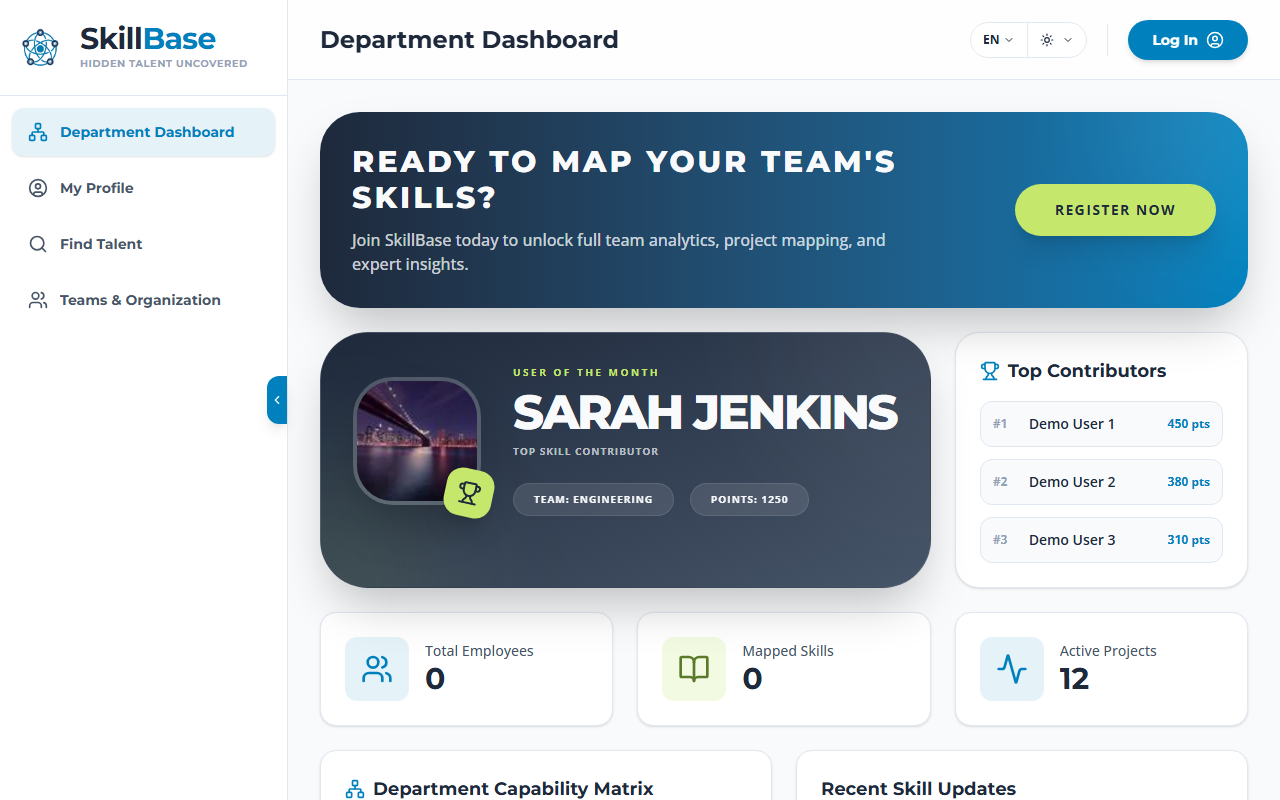Click the User of the Month label

point(586,372)
